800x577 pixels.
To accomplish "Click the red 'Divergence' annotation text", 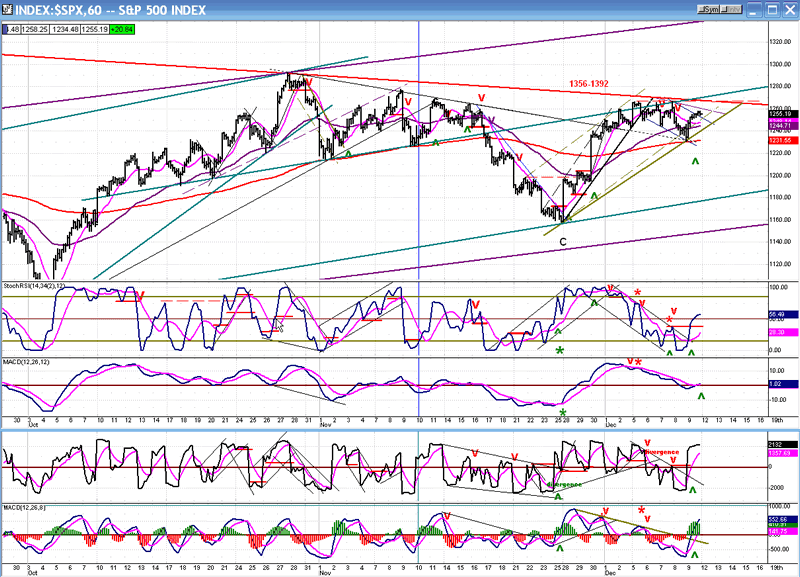I will click(661, 451).
